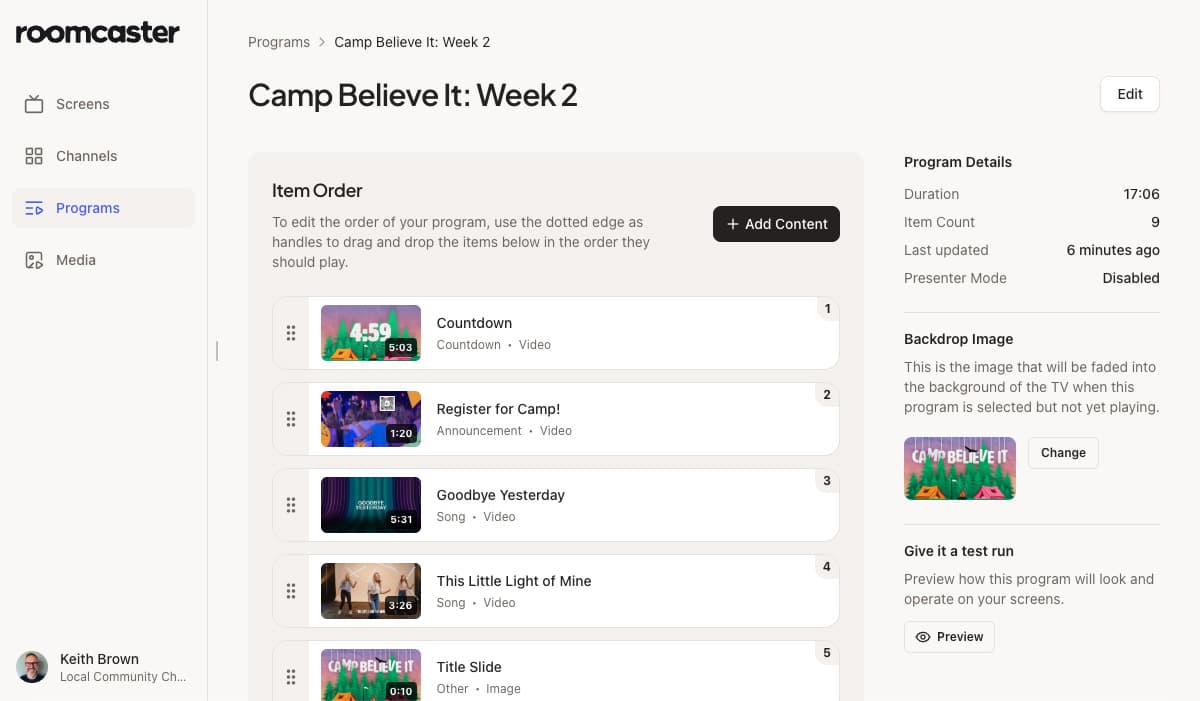Image resolution: width=1200 pixels, height=701 pixels.
Task: Change the backdrop image
Action: pyautogui.click(x=1063, y=452)
